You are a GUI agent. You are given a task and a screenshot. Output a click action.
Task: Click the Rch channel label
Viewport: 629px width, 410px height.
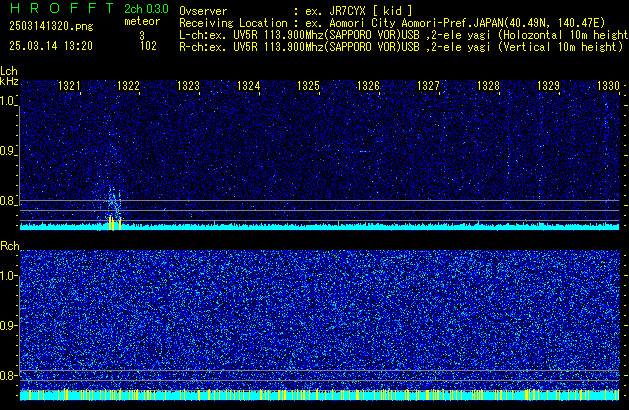click(x=10, y=246)
